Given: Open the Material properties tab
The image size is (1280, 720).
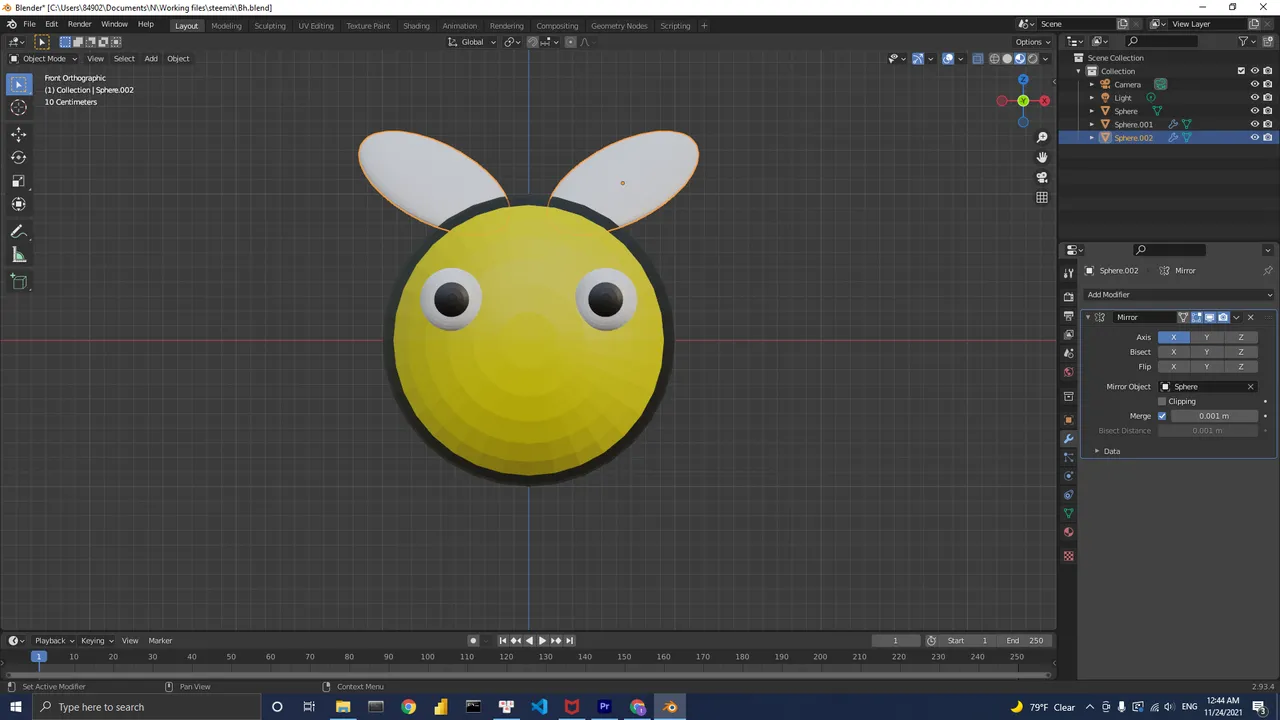Looking at the screenshot, I should click(1068, 532).
